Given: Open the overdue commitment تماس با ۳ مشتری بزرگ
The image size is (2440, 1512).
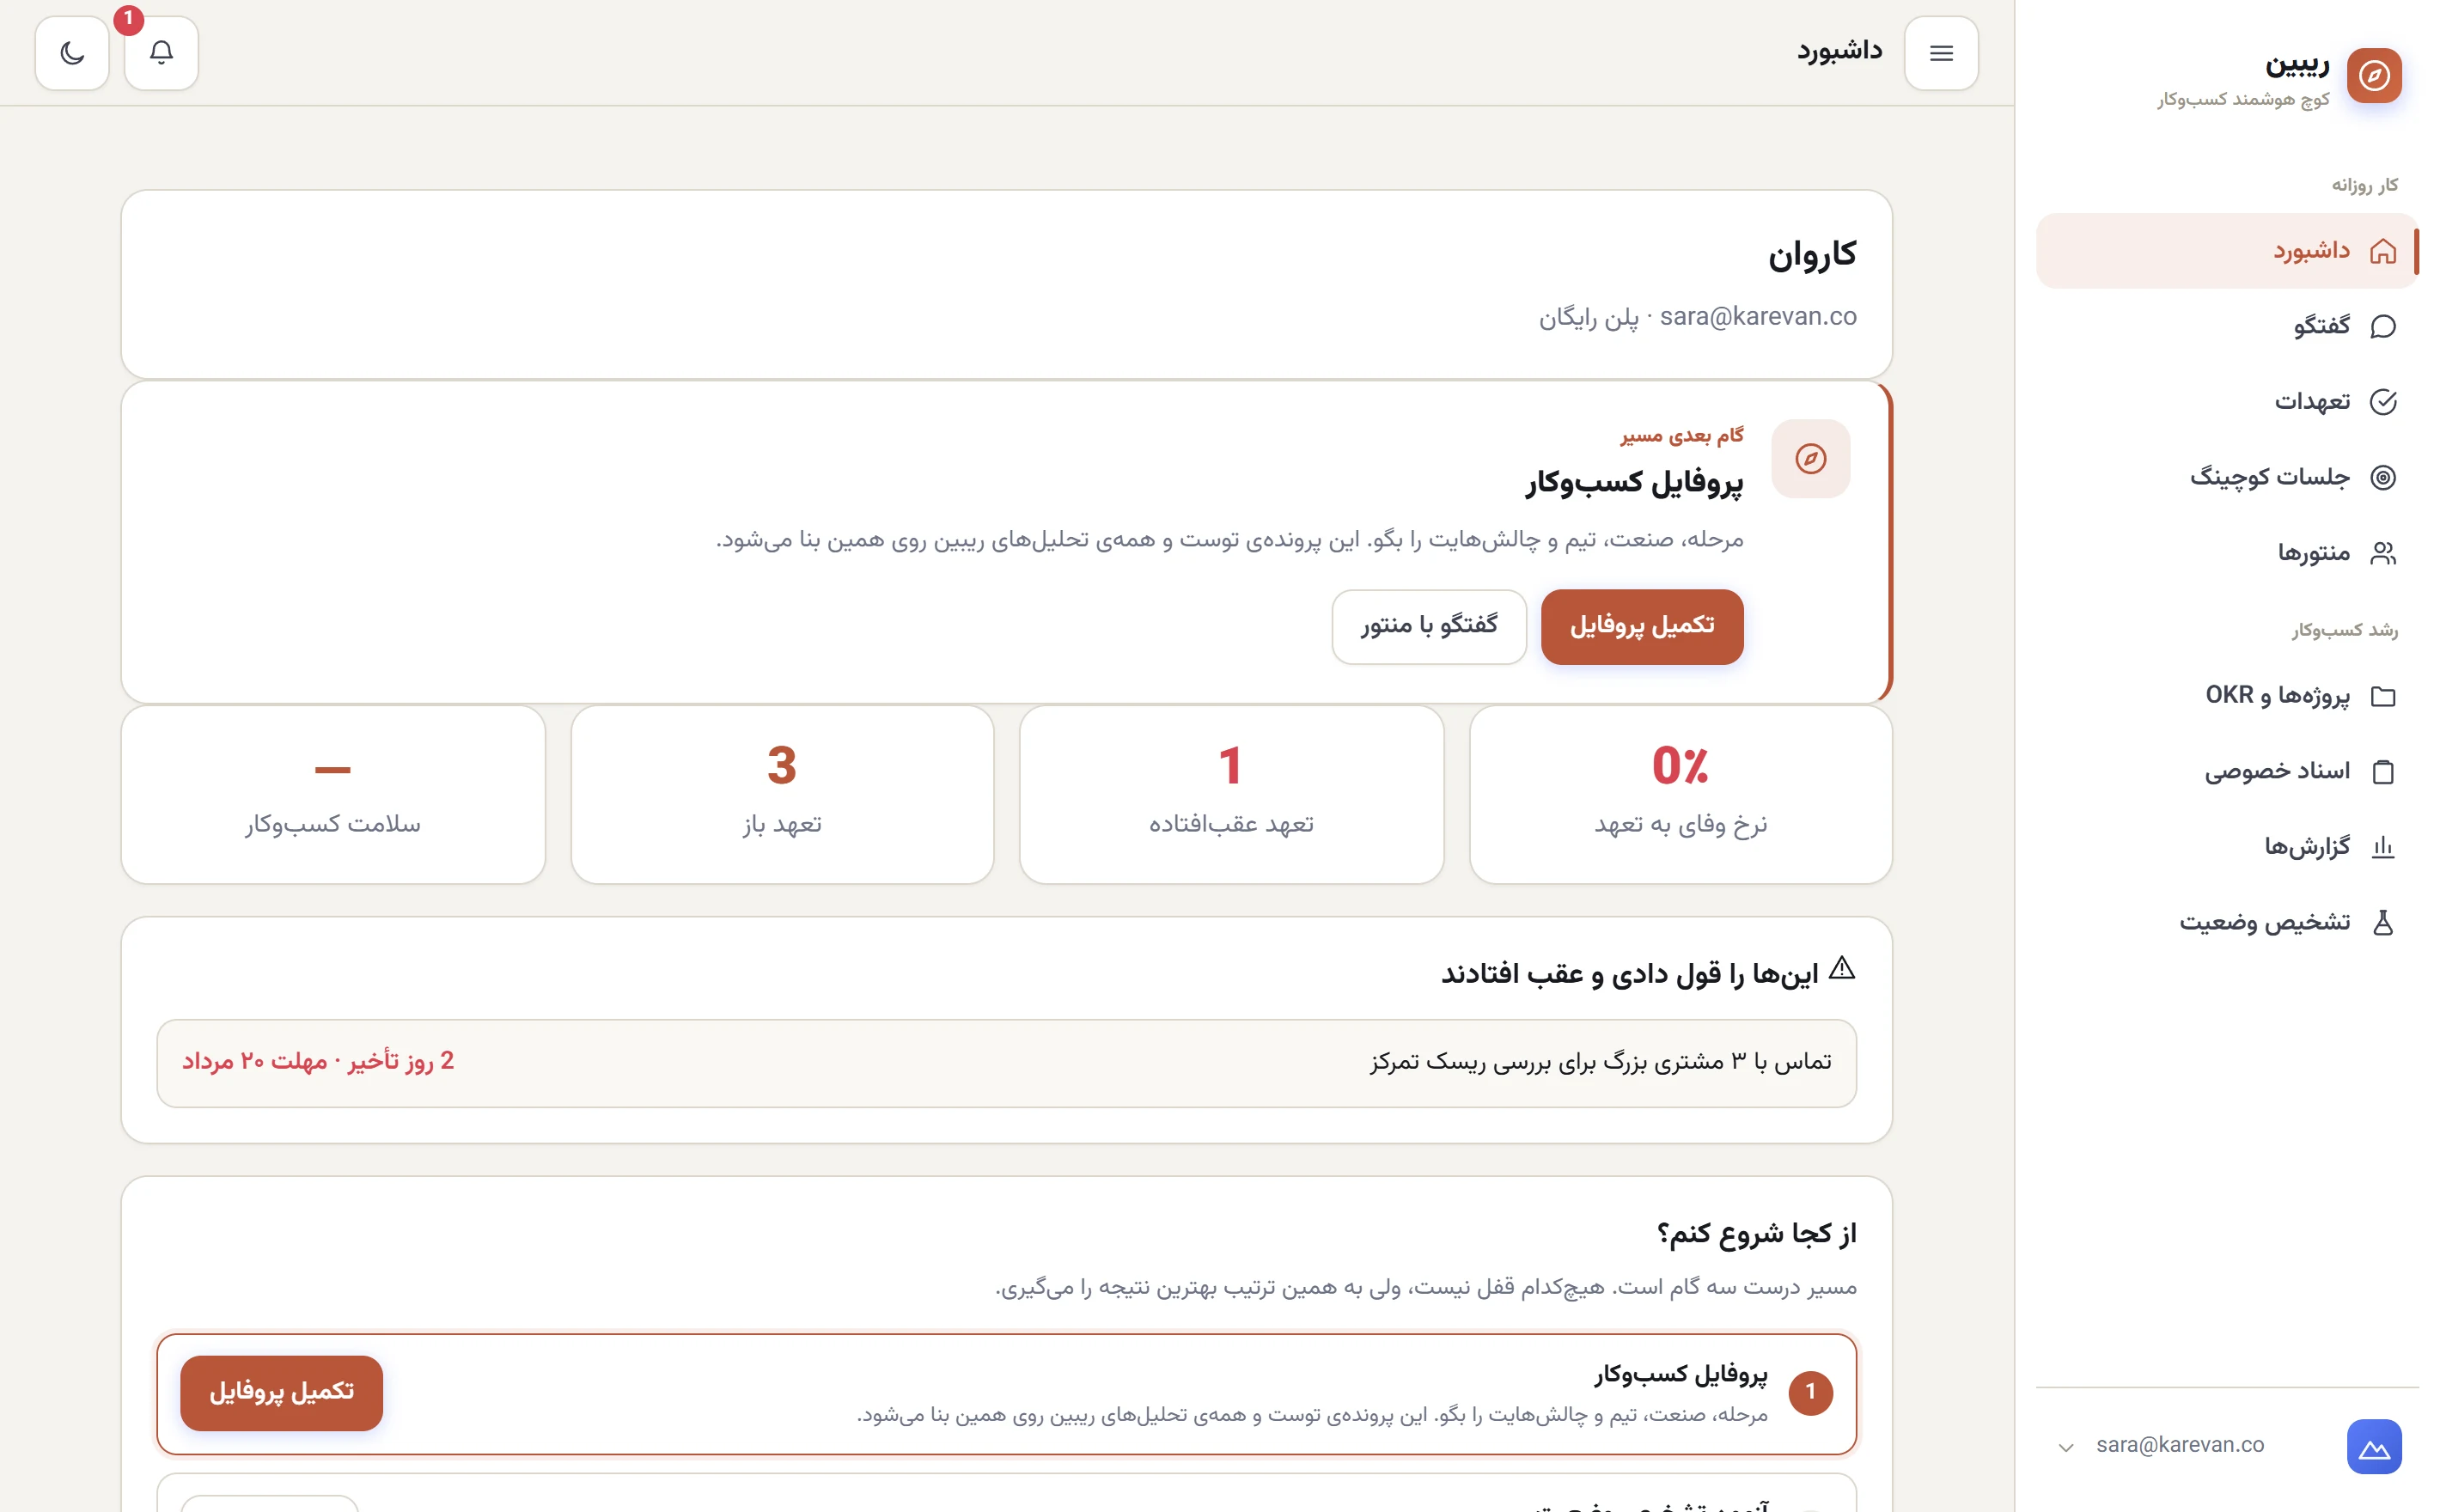Looking at the screenshot, I should coord(1006,1063).
